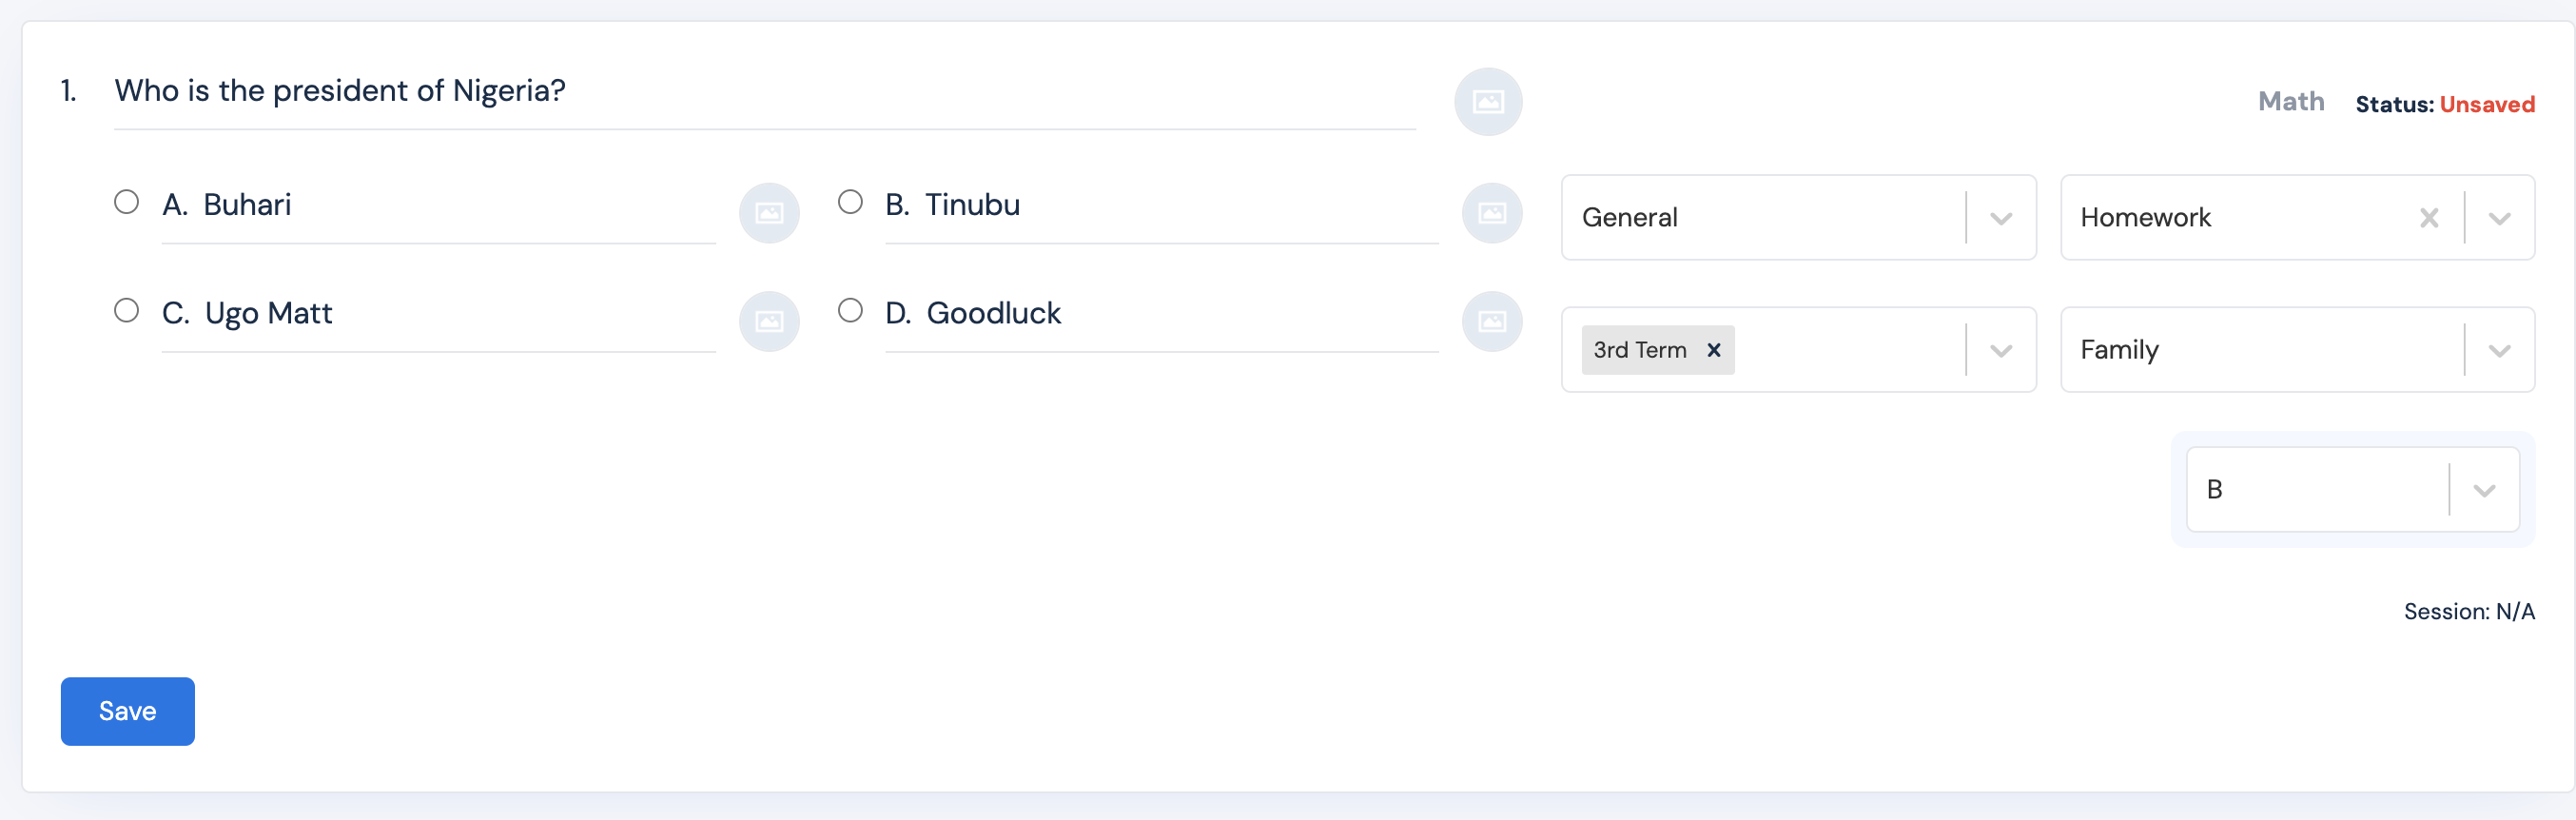Expand the General dropdown
The width and height of the screenshot is (2576, 820).
[2001, 218]
